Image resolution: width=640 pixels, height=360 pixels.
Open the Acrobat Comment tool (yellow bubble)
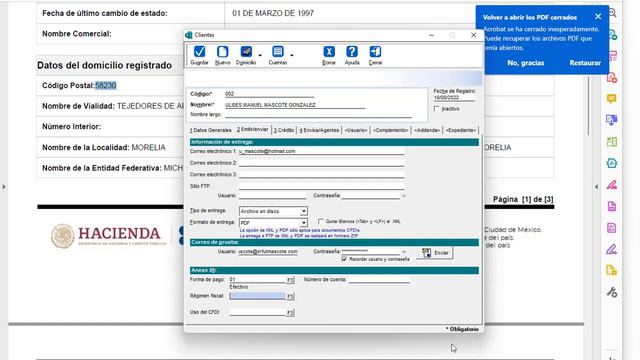[x=611, y=99]
